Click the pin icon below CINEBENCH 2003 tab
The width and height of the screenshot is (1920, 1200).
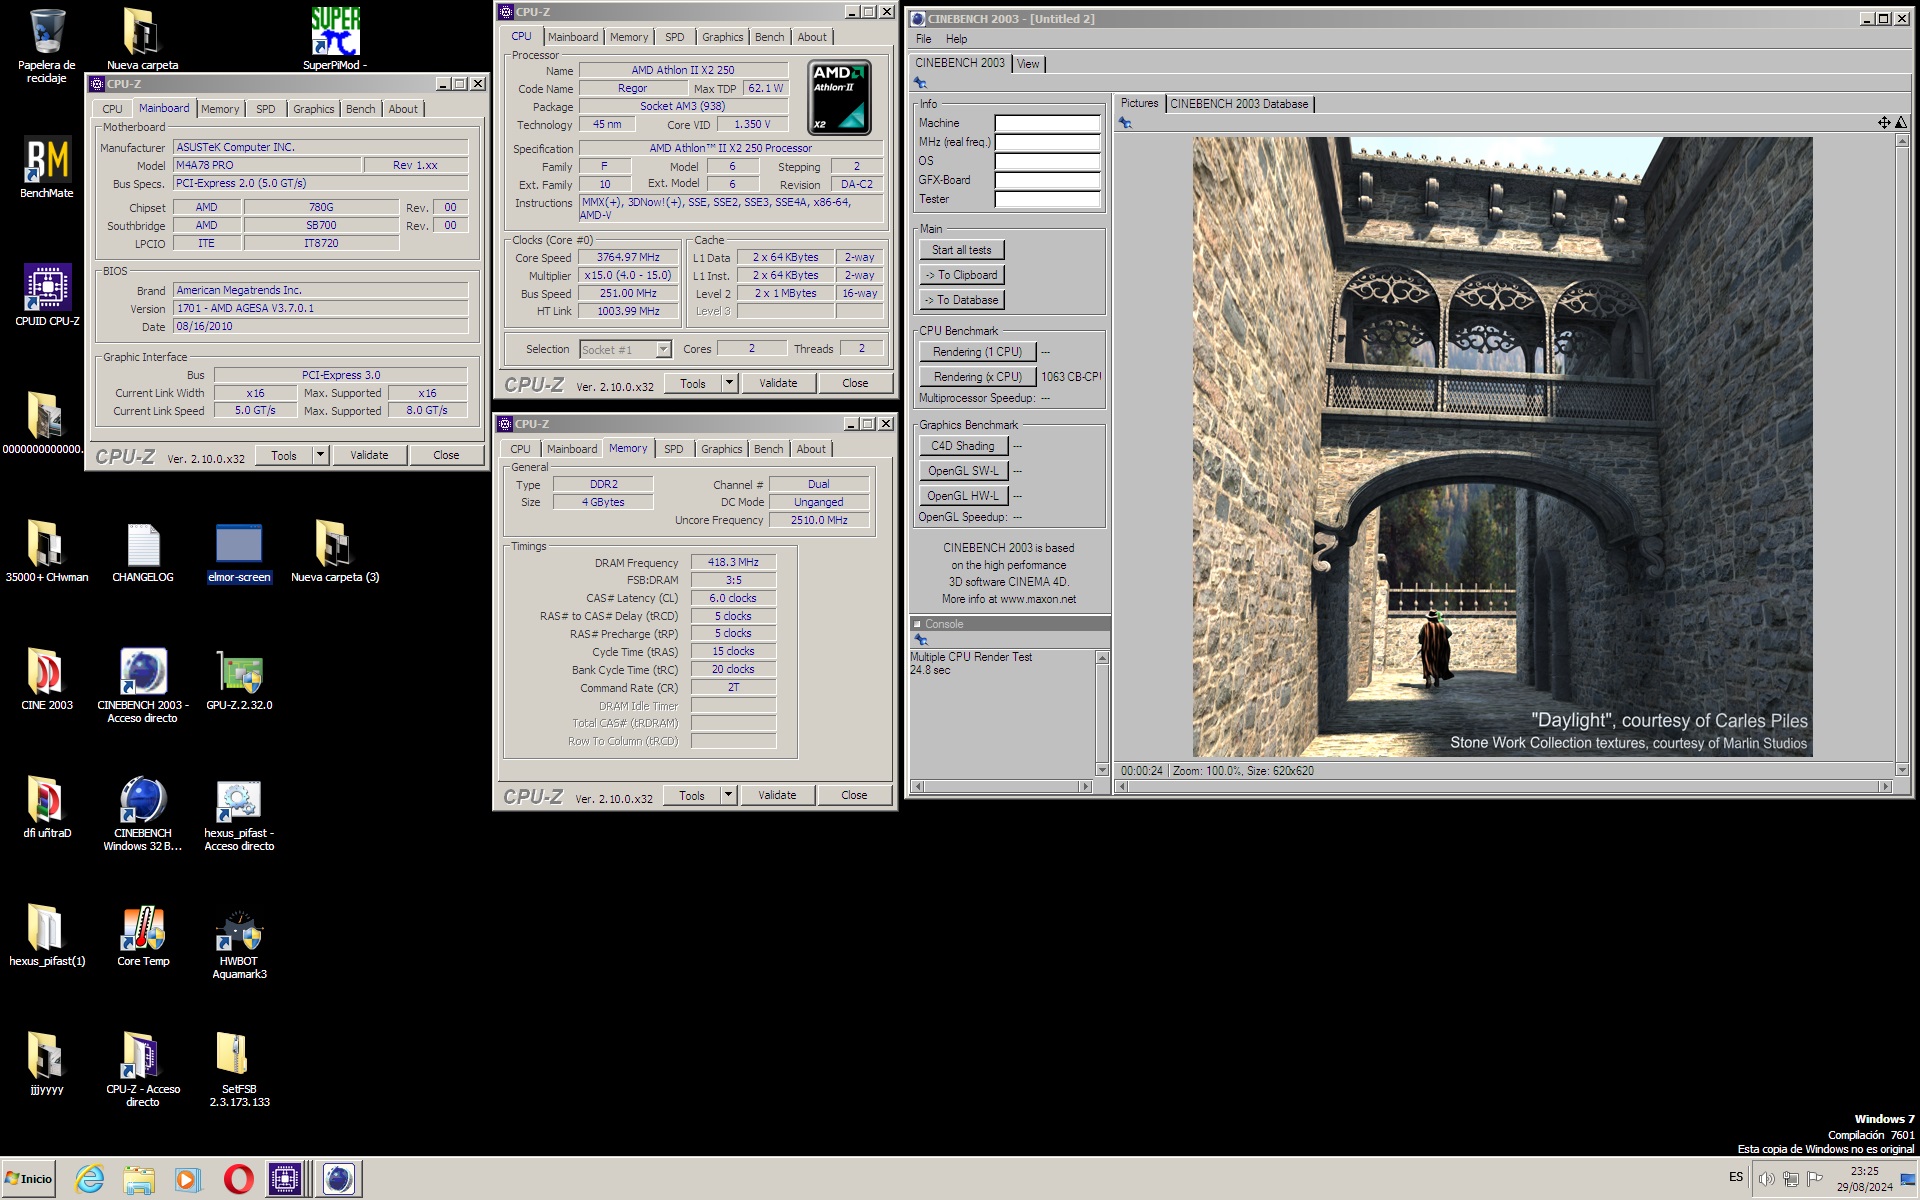[920, 83]
